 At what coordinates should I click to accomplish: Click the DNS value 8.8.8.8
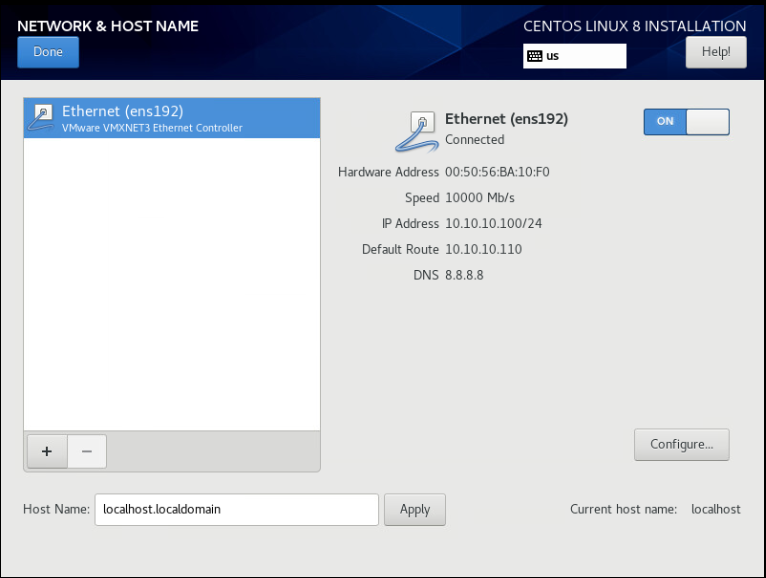464,275
